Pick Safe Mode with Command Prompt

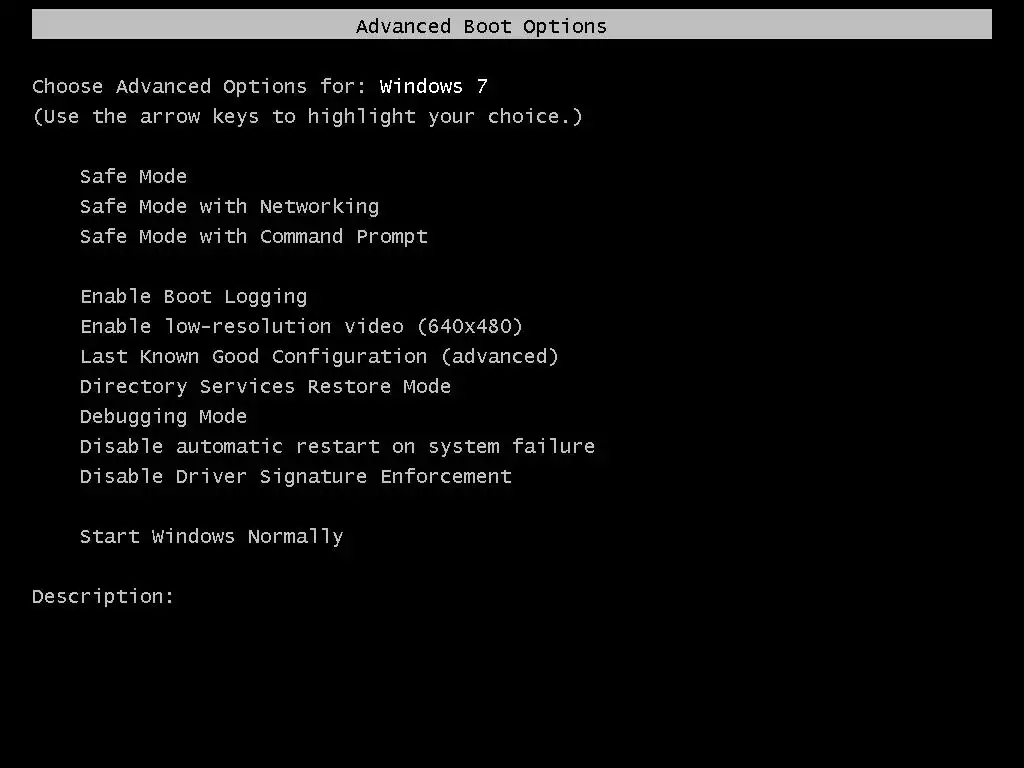click(x=253, y=237)
